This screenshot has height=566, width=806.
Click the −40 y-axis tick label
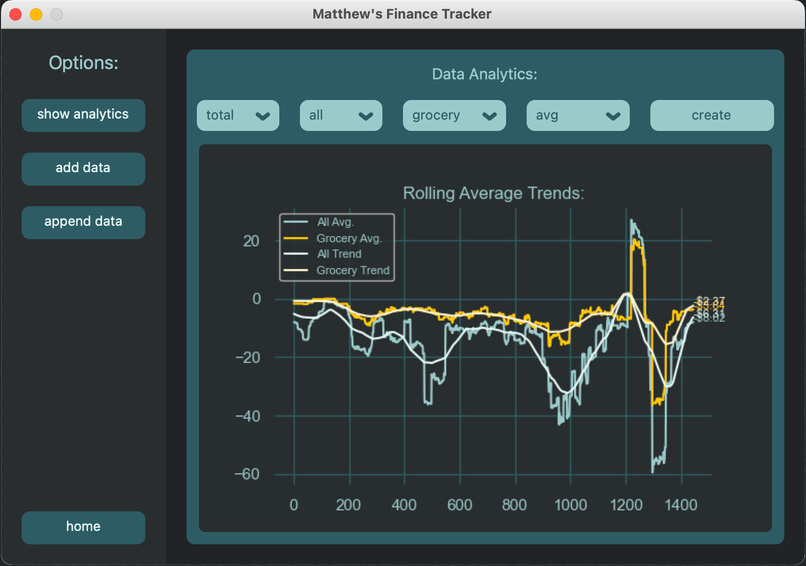[x=247, y=416]
